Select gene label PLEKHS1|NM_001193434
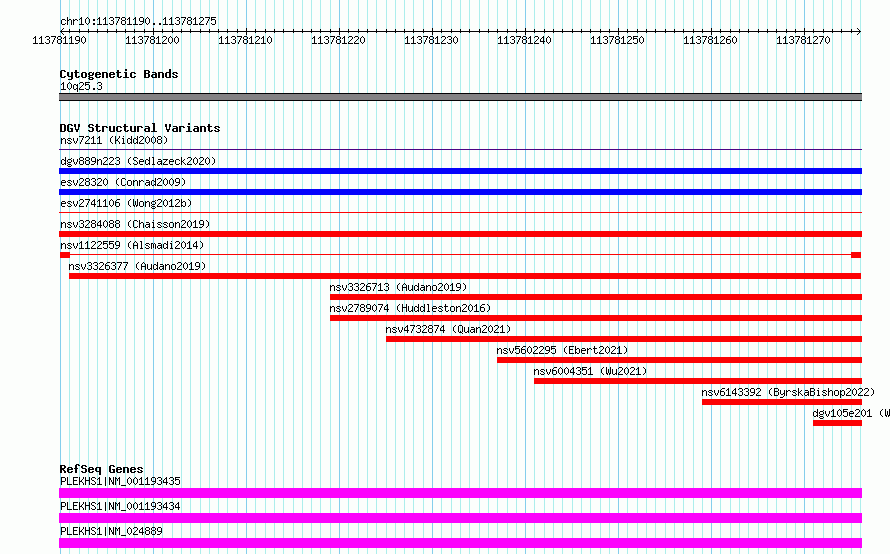 (x=120, y=506)
